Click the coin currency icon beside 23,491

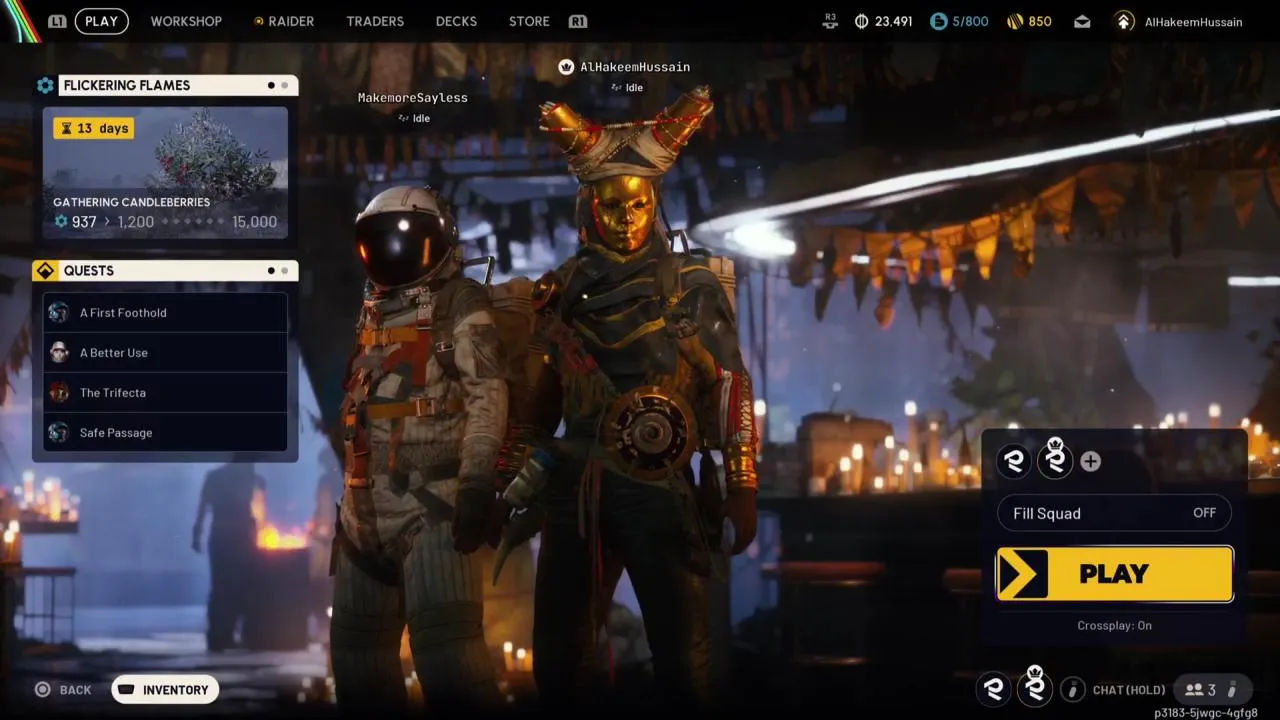pyautogui.click(x=861, y=21)
